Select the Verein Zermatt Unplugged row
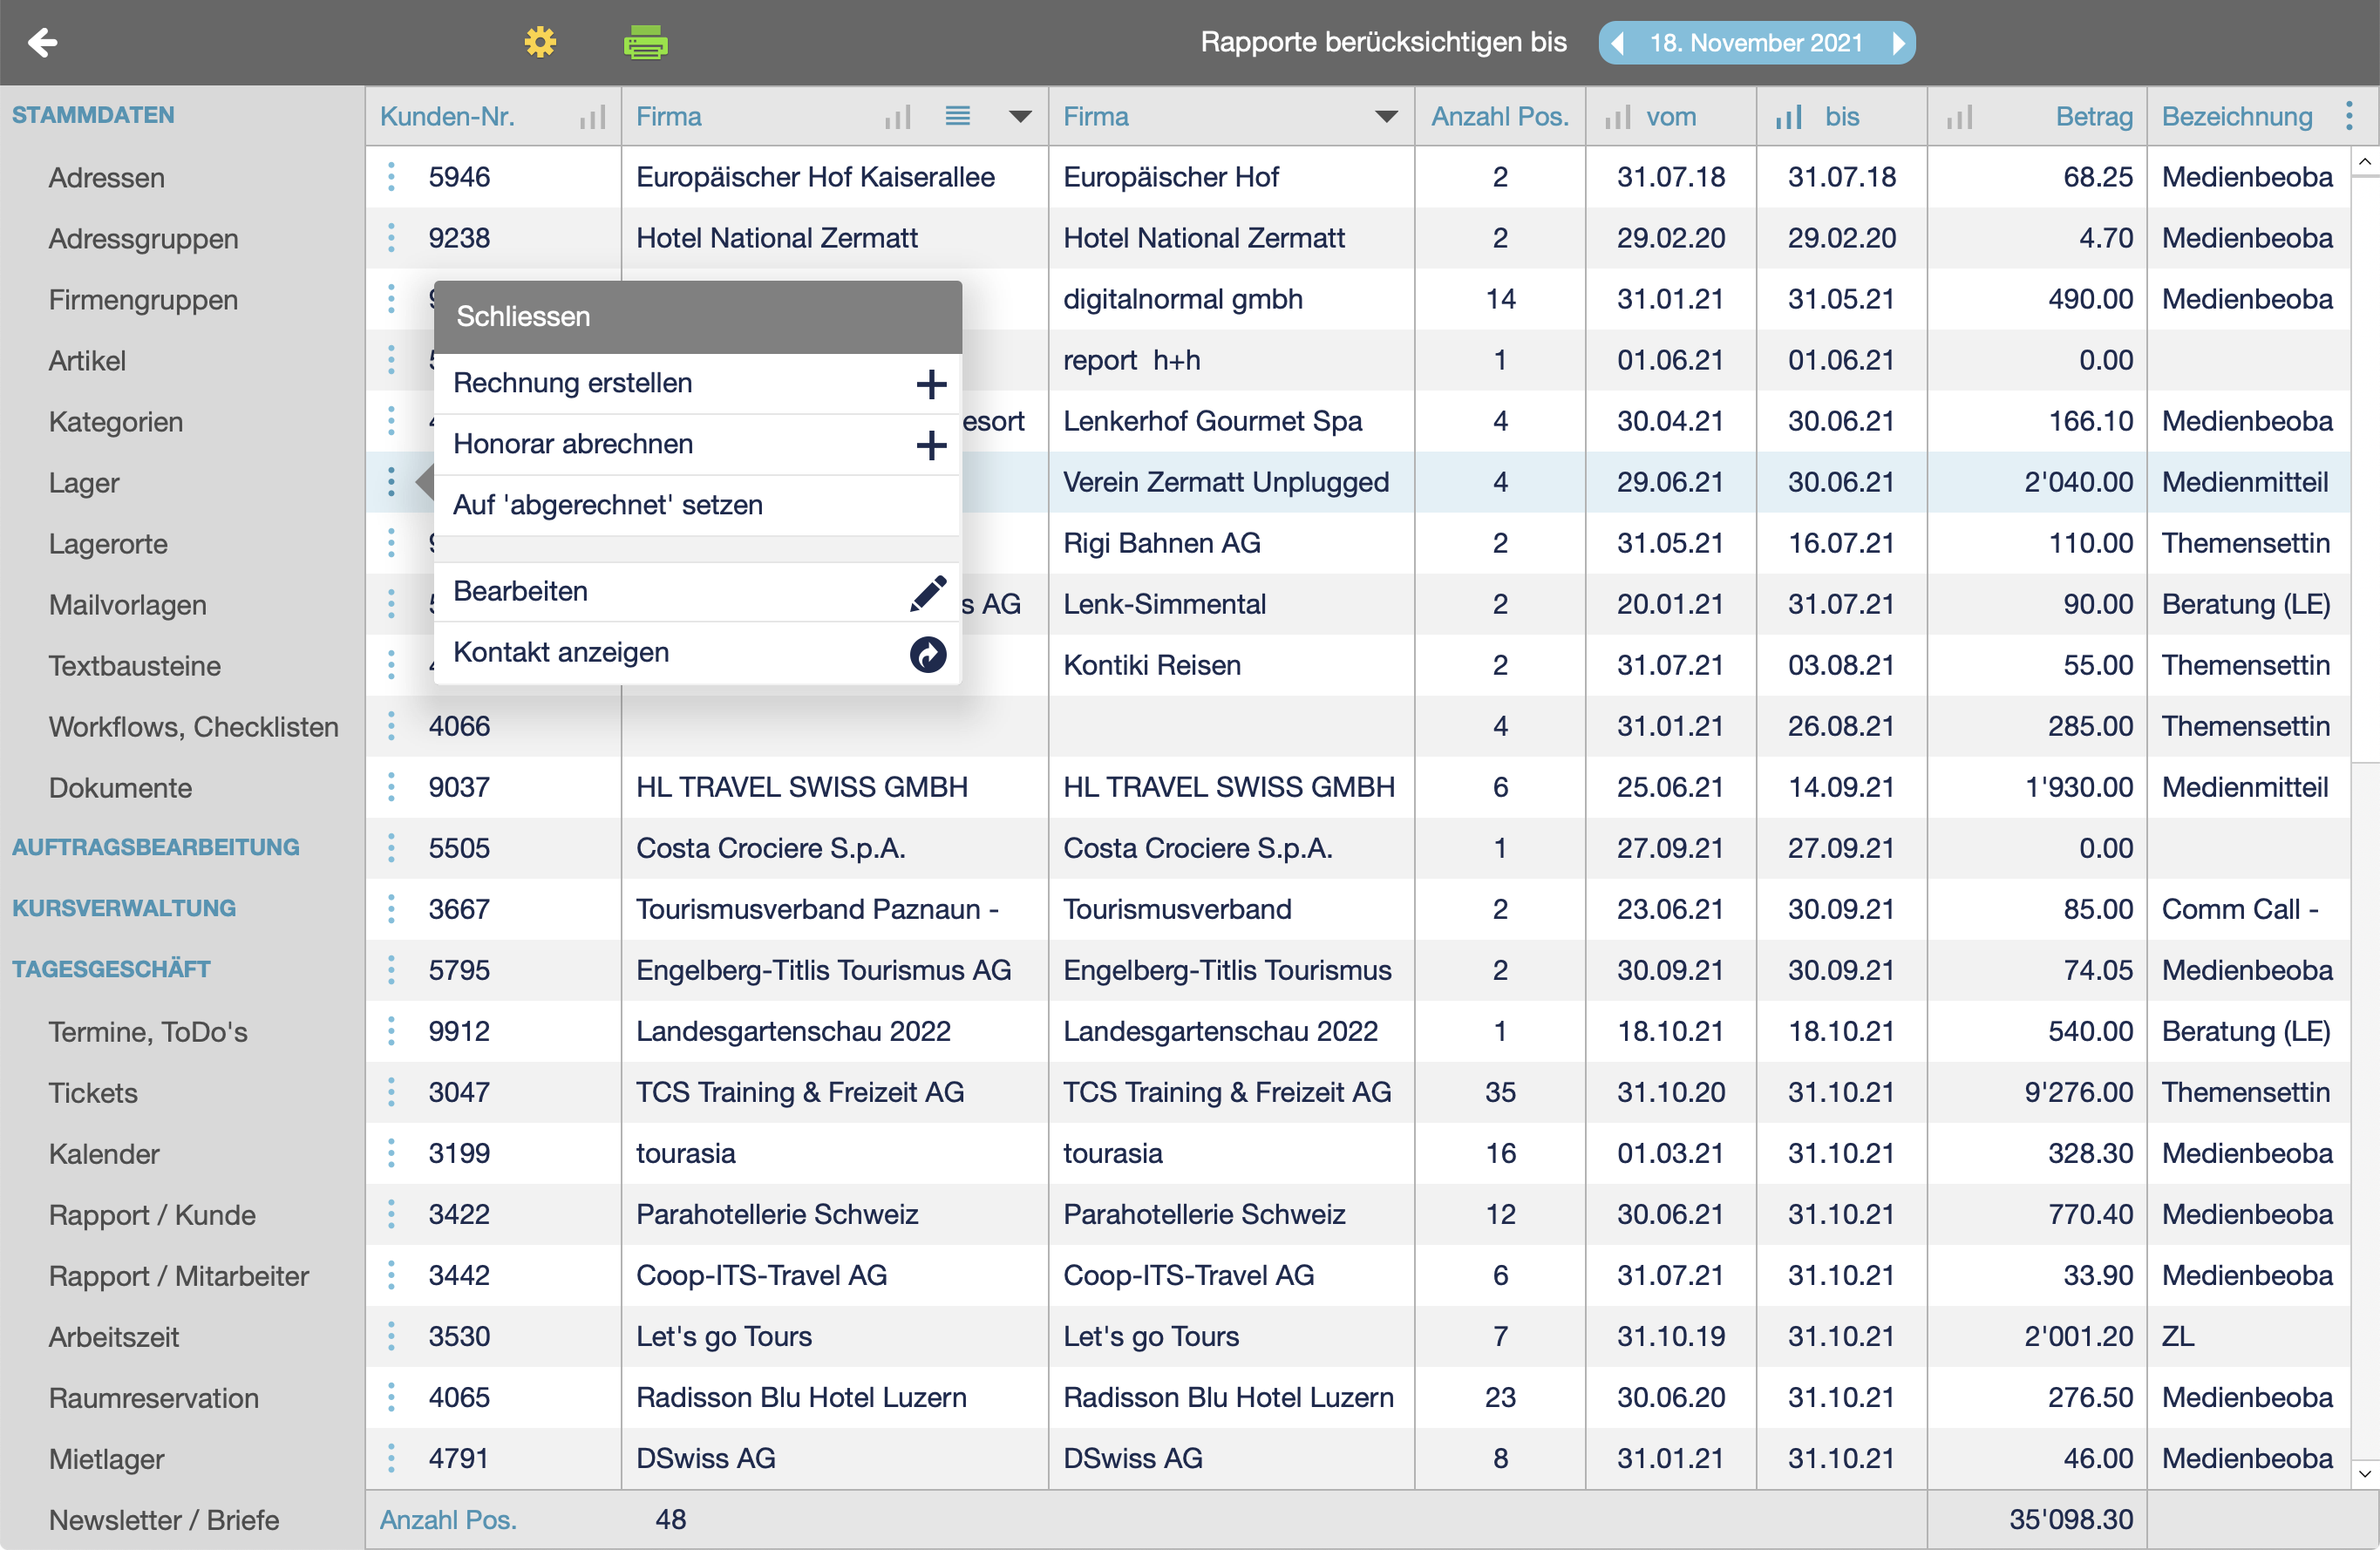The image size is (2380, 1550). point(1357,482)
